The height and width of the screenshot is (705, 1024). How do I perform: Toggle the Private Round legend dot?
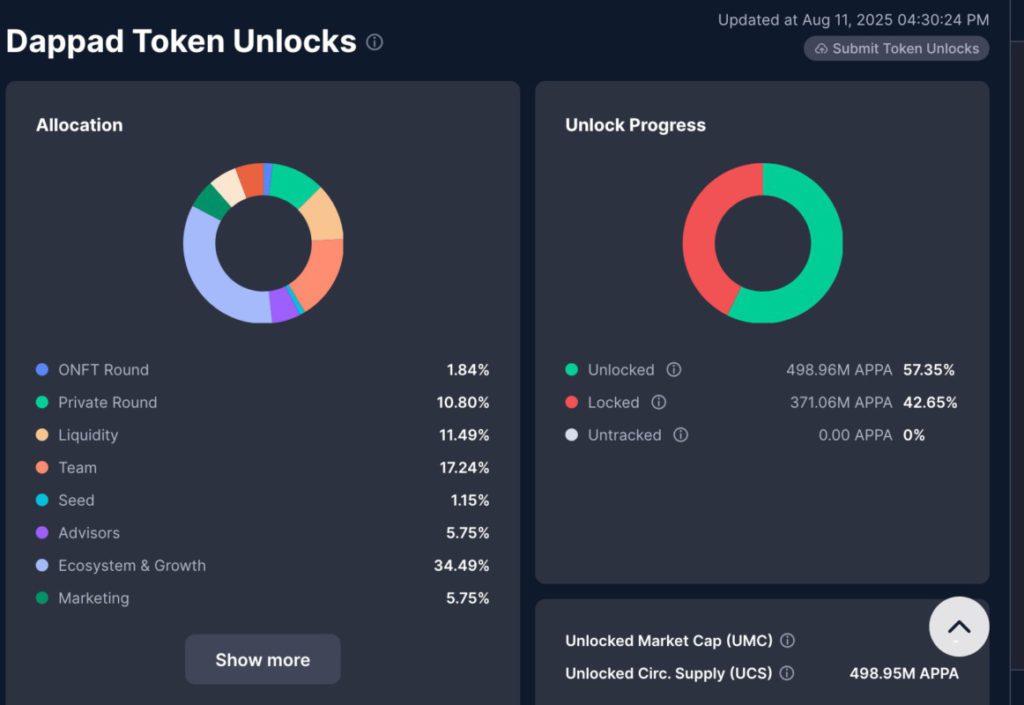(x=42, y=403)
